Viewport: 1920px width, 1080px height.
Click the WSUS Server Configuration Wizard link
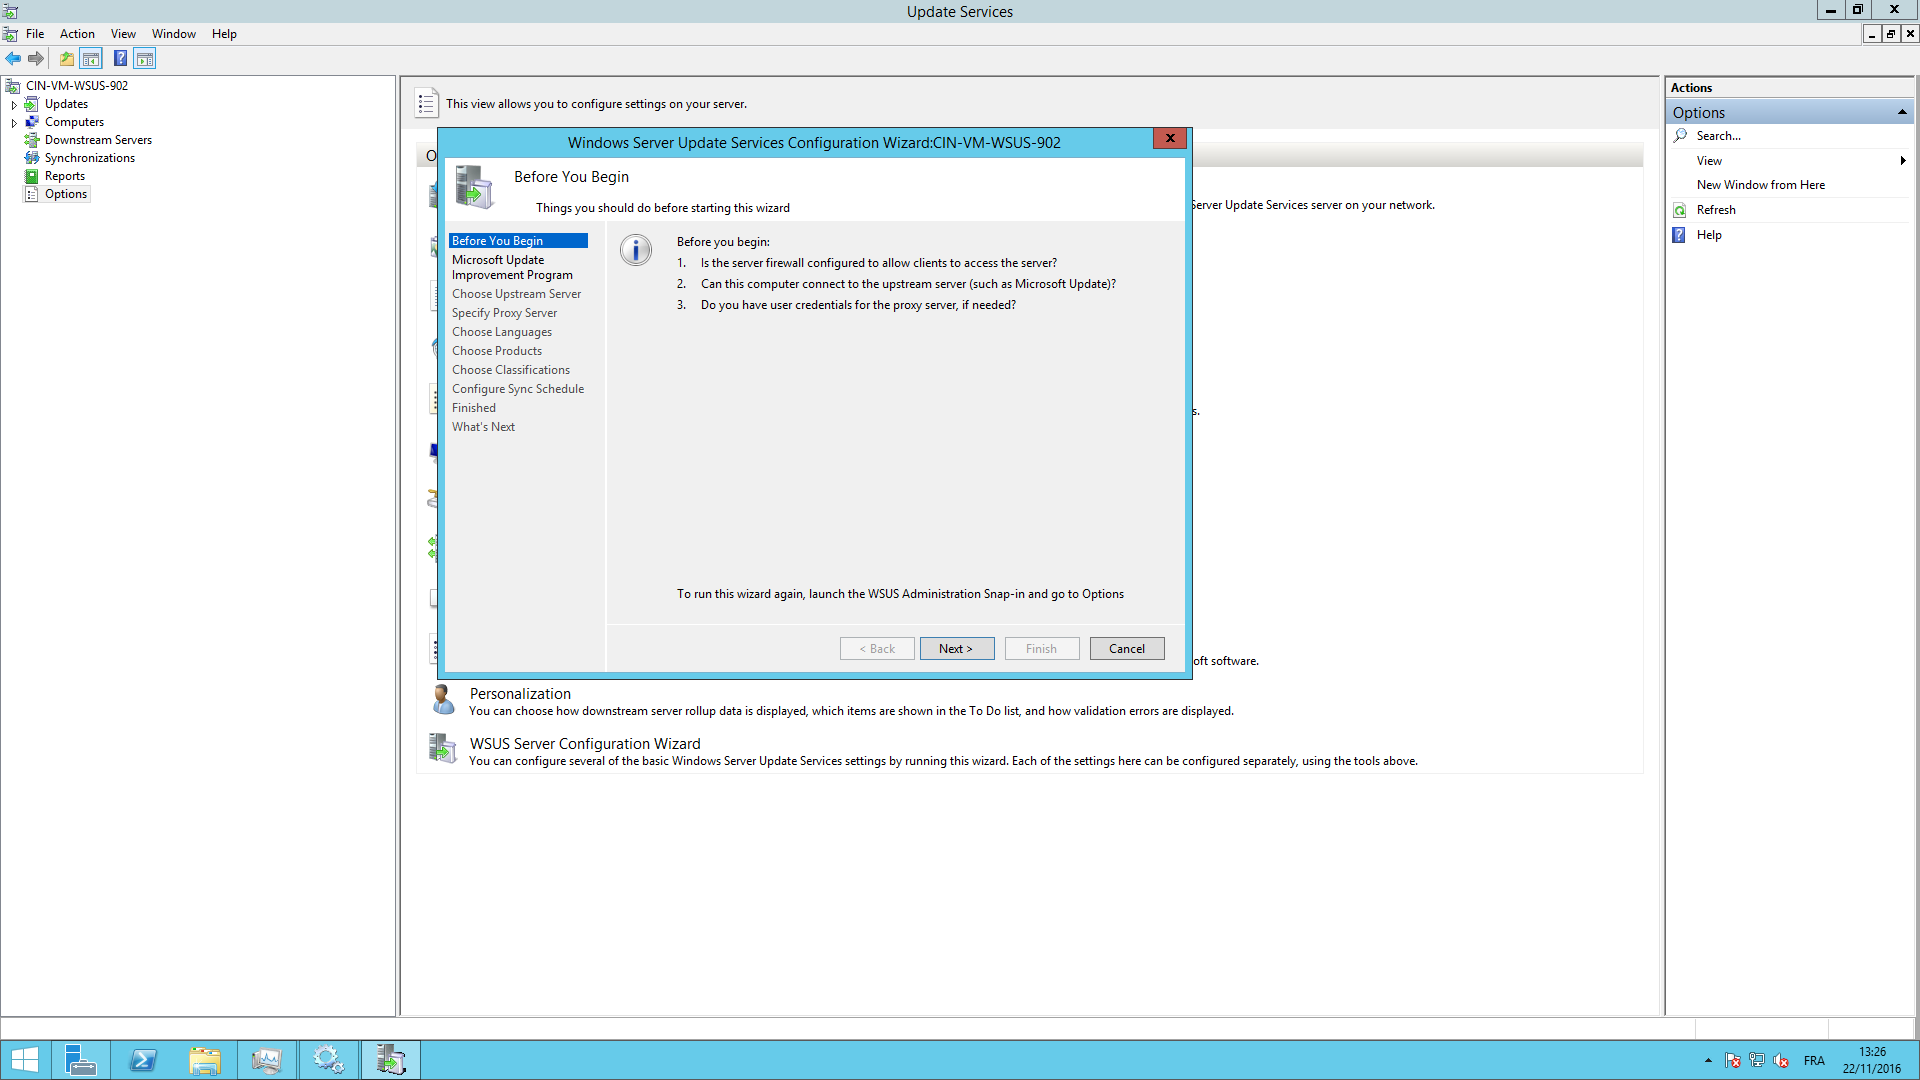(585, 744)
